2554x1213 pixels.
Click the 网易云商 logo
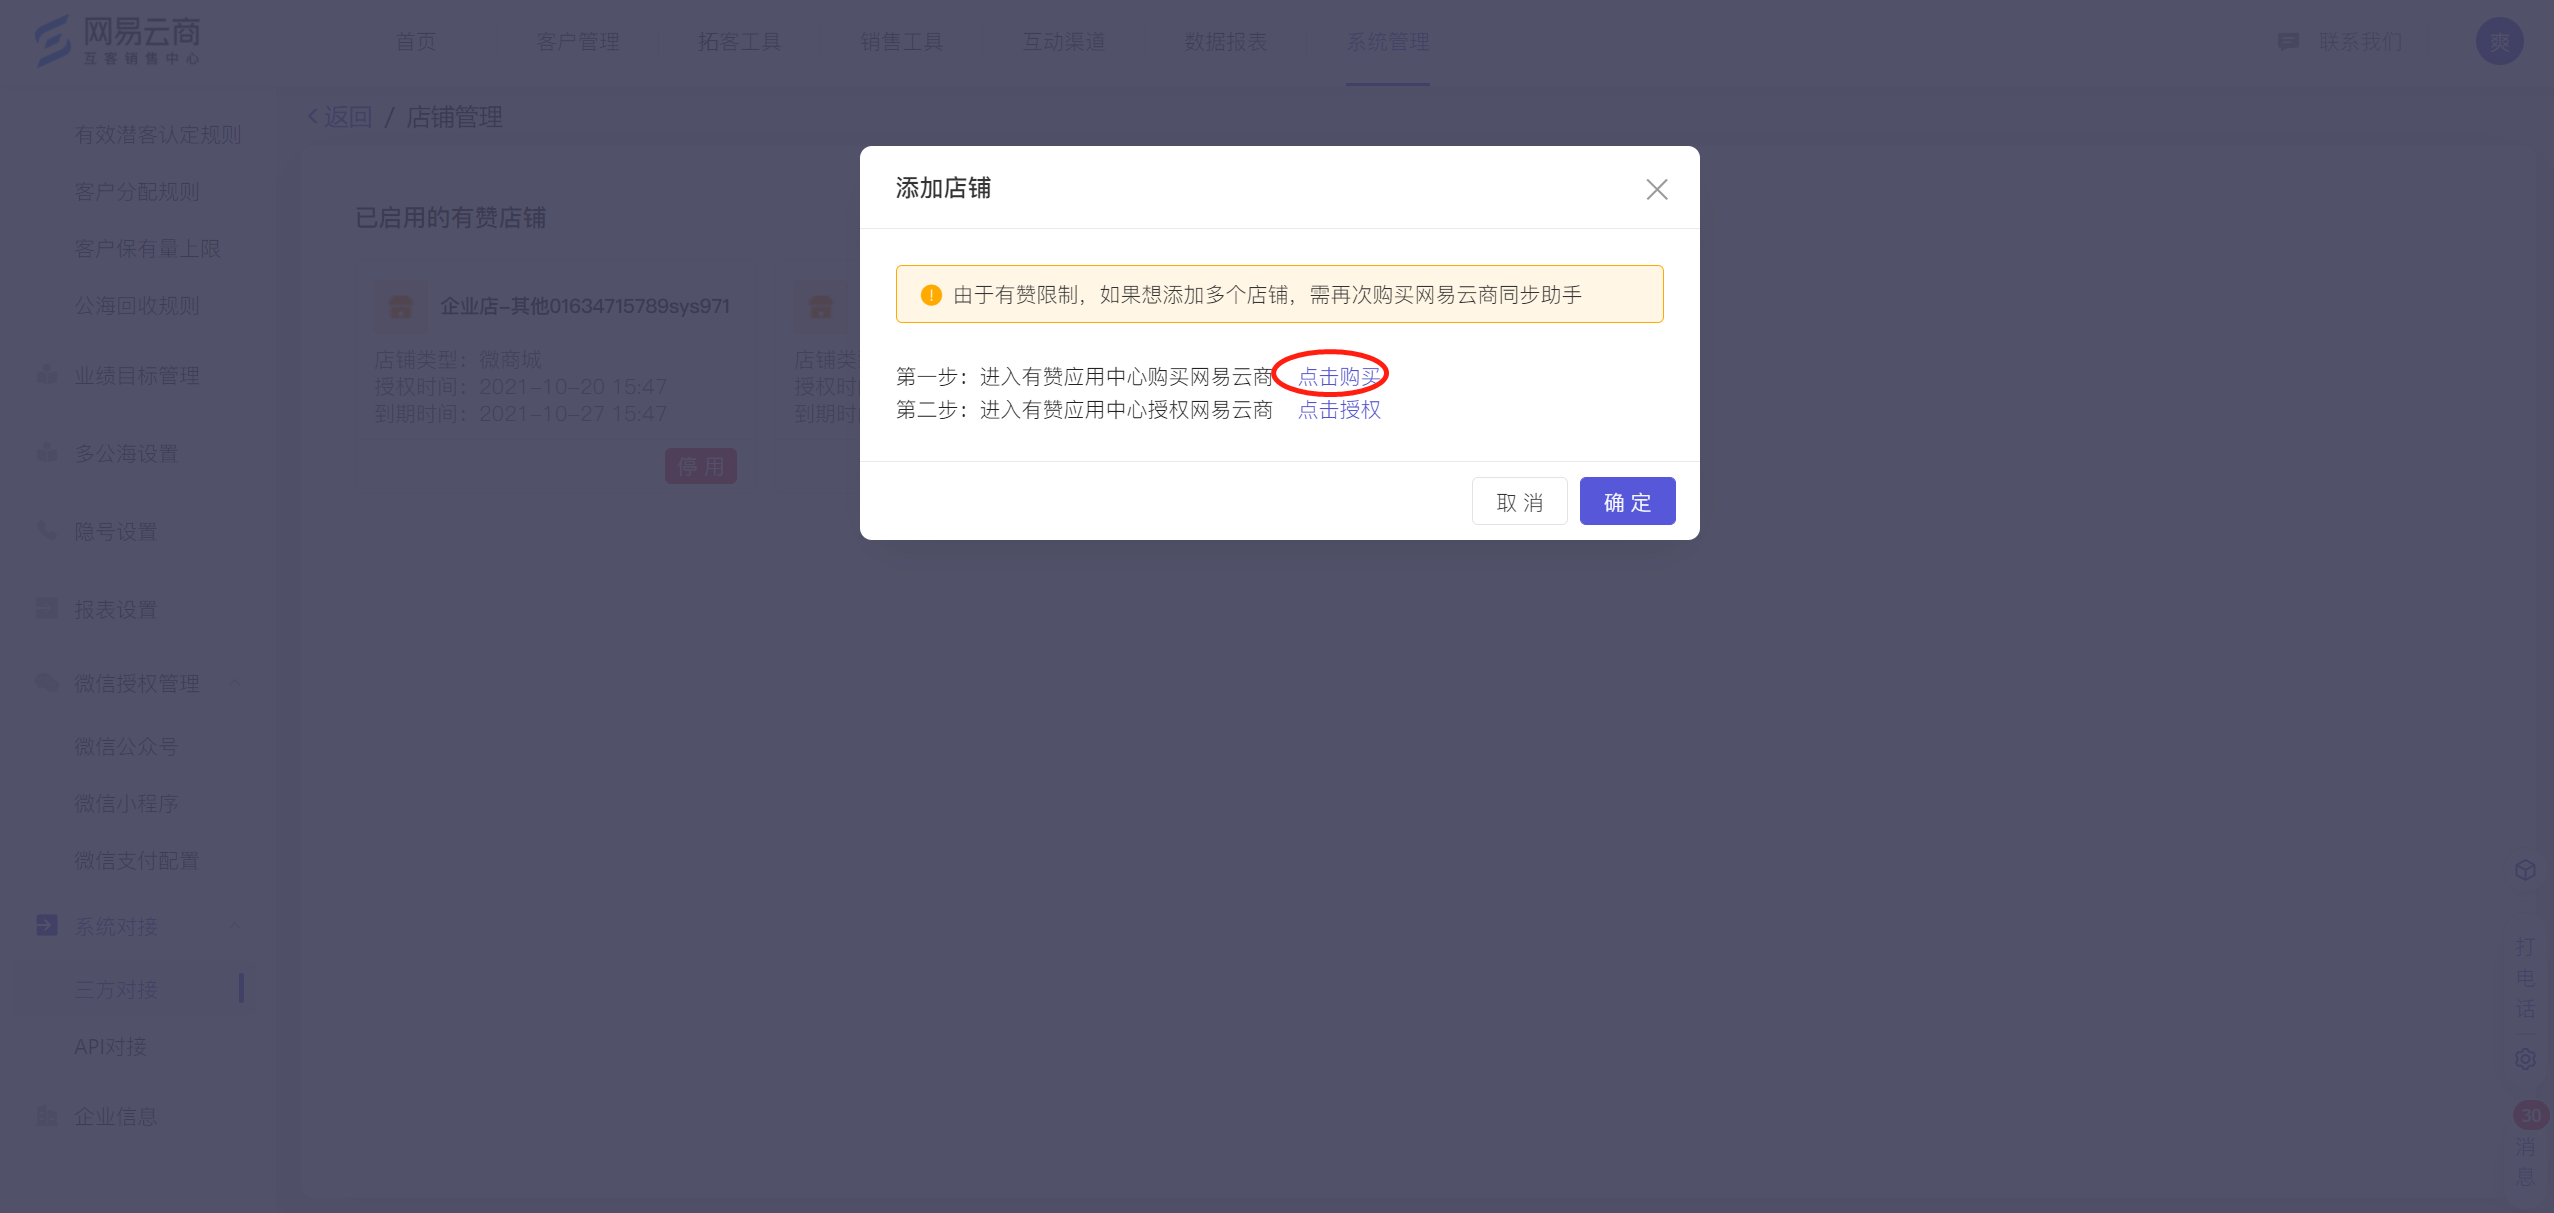point(117,41)
